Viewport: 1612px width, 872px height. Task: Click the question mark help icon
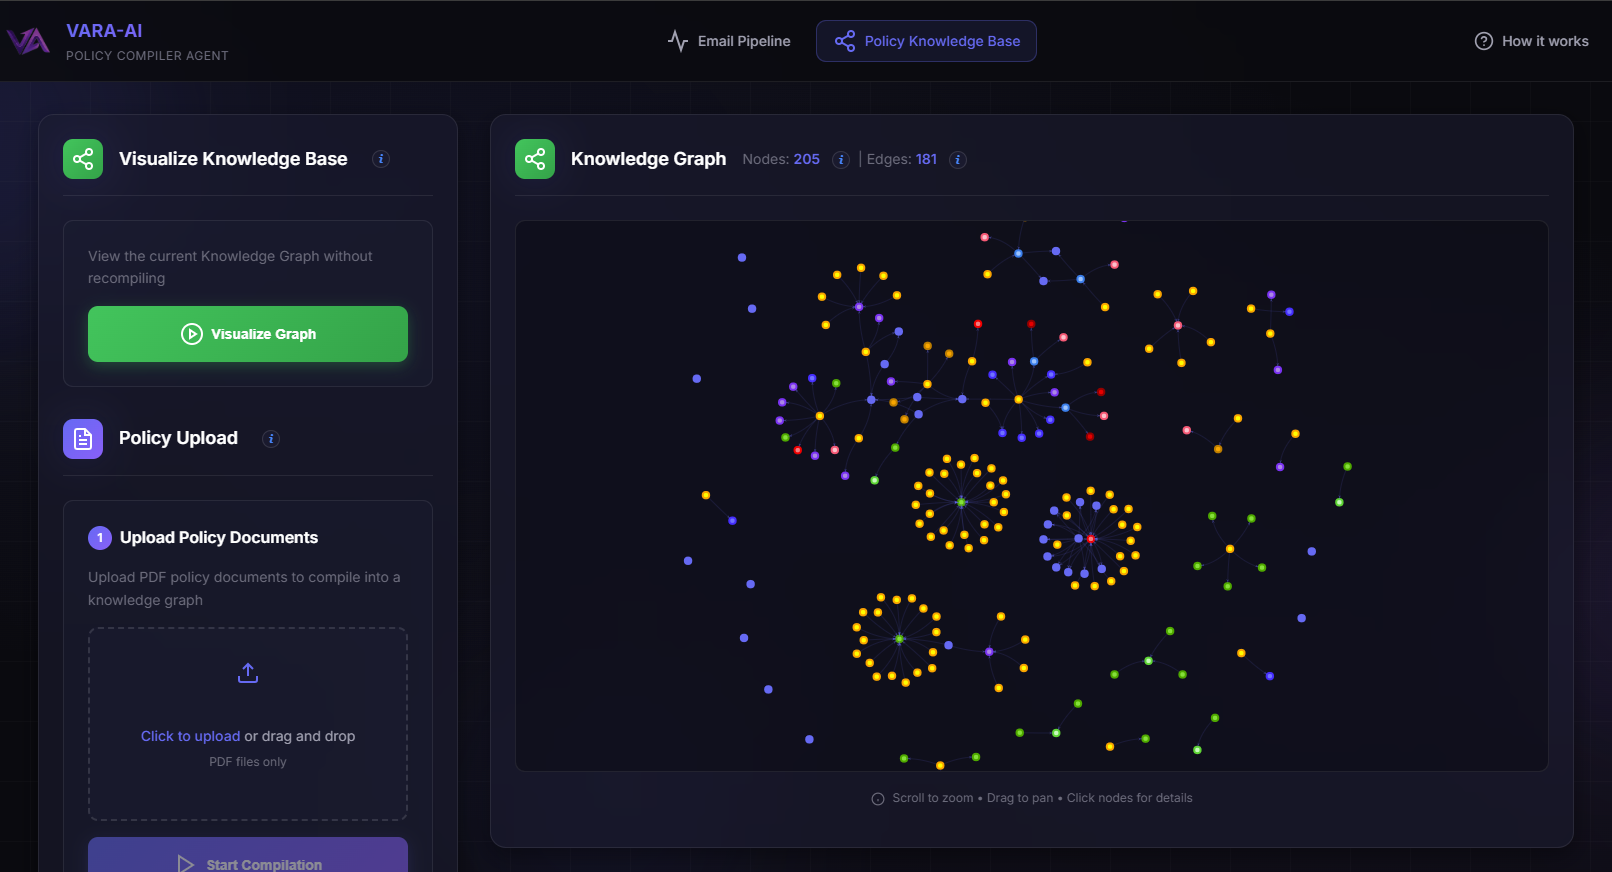coord(1484,41)
